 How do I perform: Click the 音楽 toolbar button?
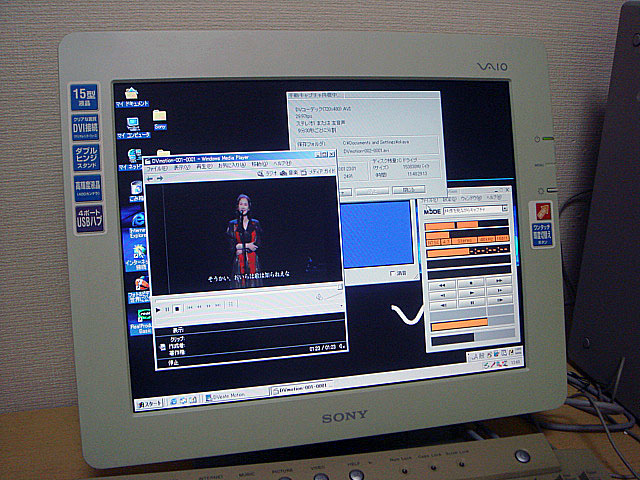tap(289, 173)
